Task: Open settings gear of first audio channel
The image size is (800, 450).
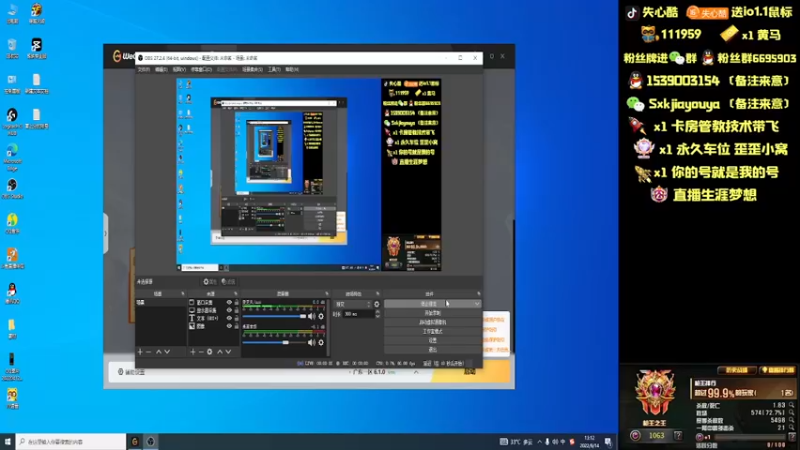Action: click(x=321, y=316)
